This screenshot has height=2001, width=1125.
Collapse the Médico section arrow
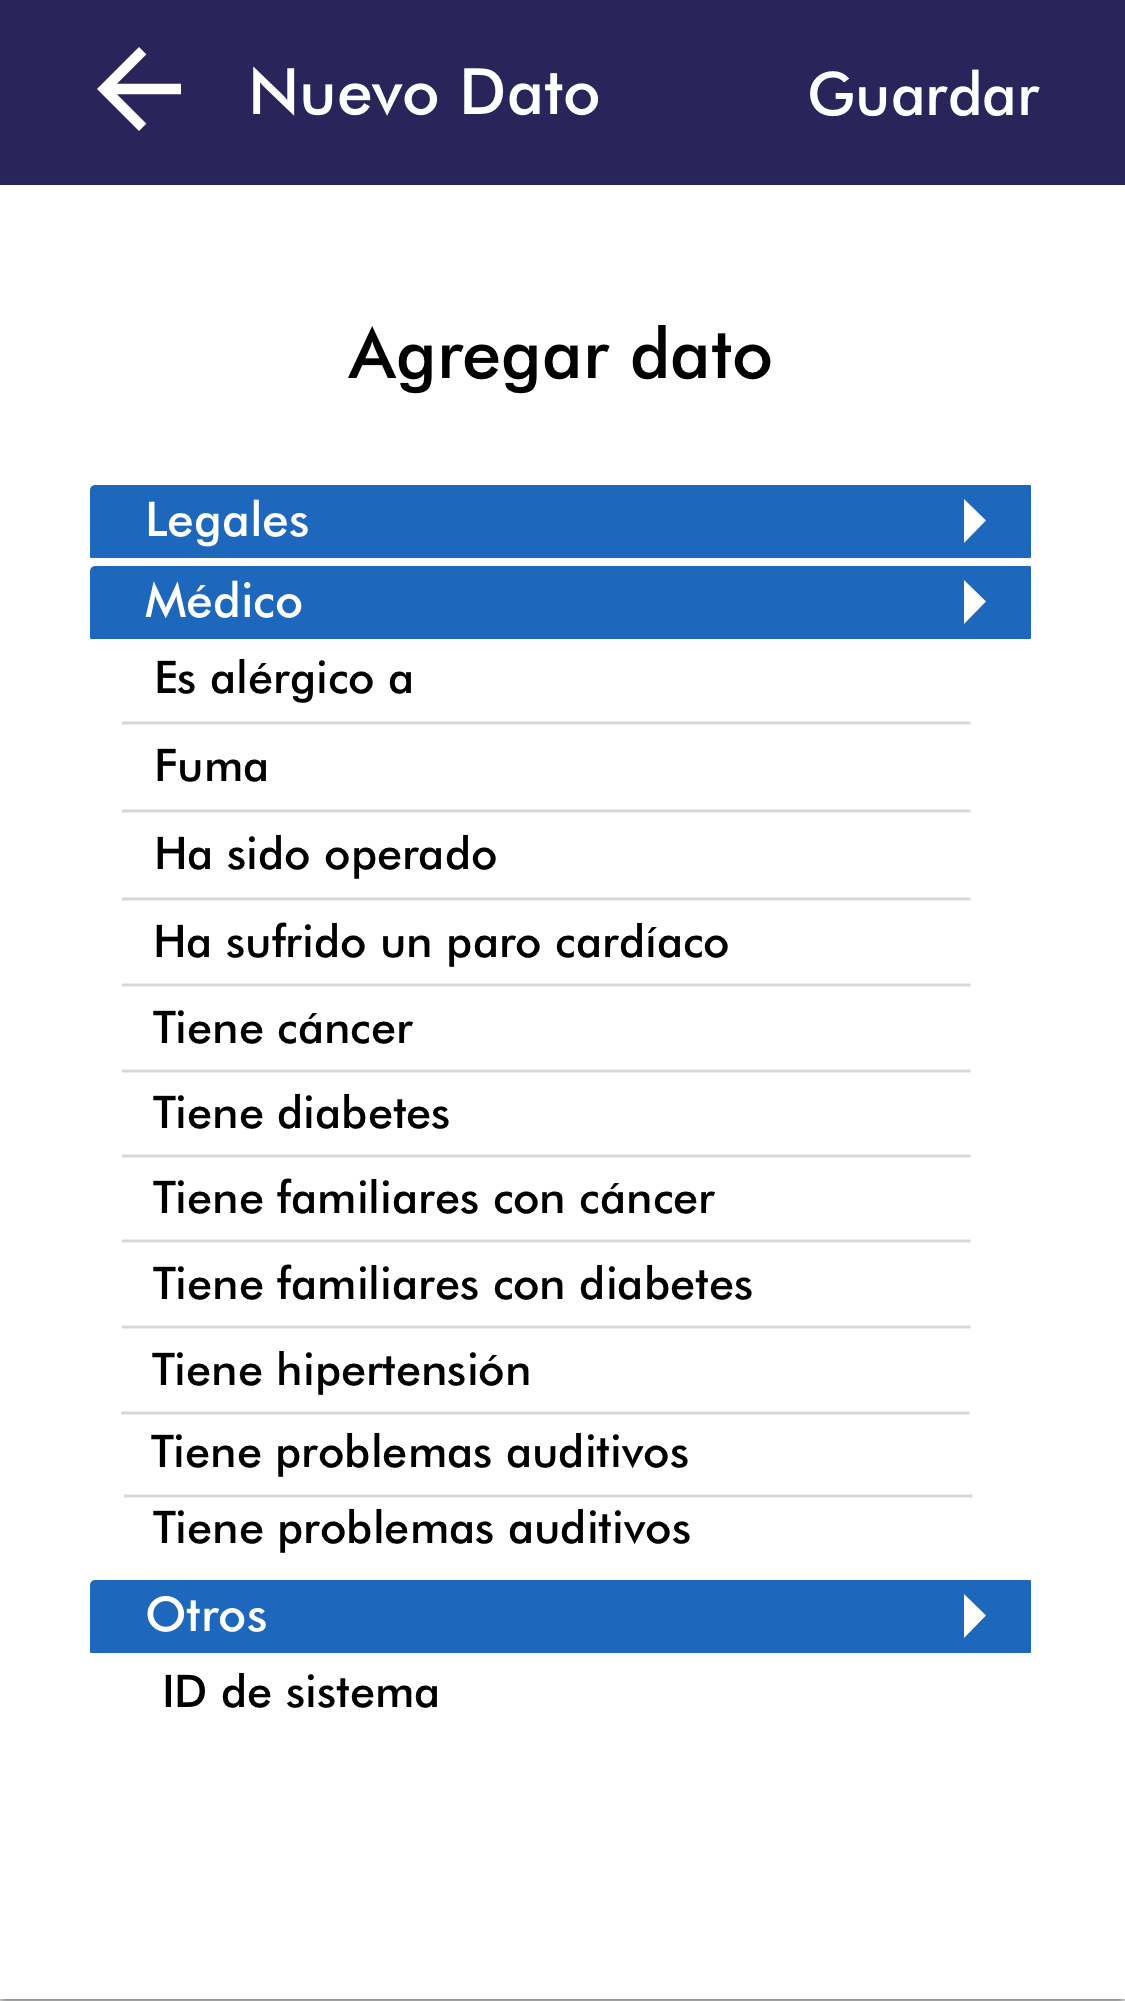(x=974, y=602)
